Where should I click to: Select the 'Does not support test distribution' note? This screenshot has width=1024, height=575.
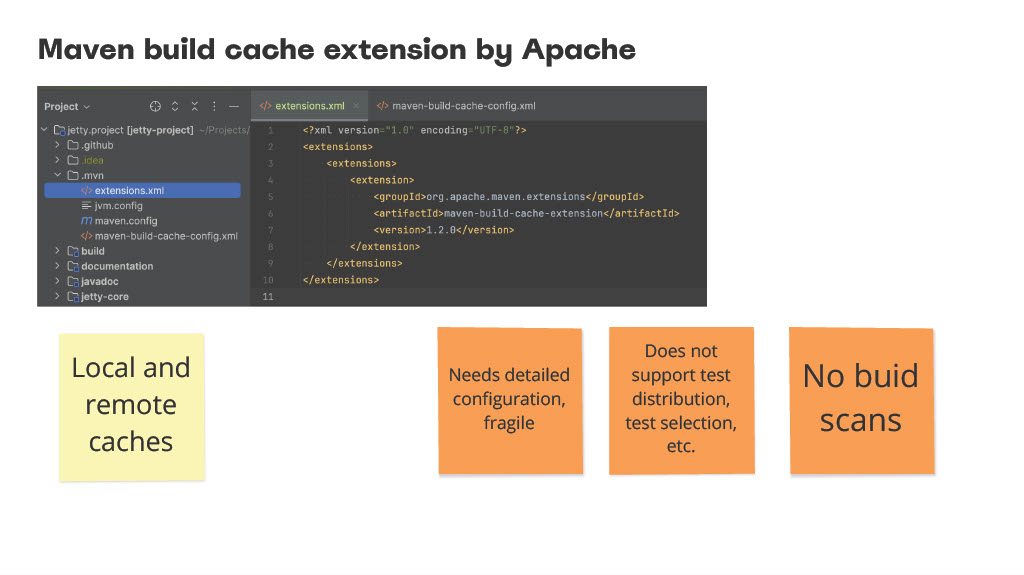pos(681,400)
